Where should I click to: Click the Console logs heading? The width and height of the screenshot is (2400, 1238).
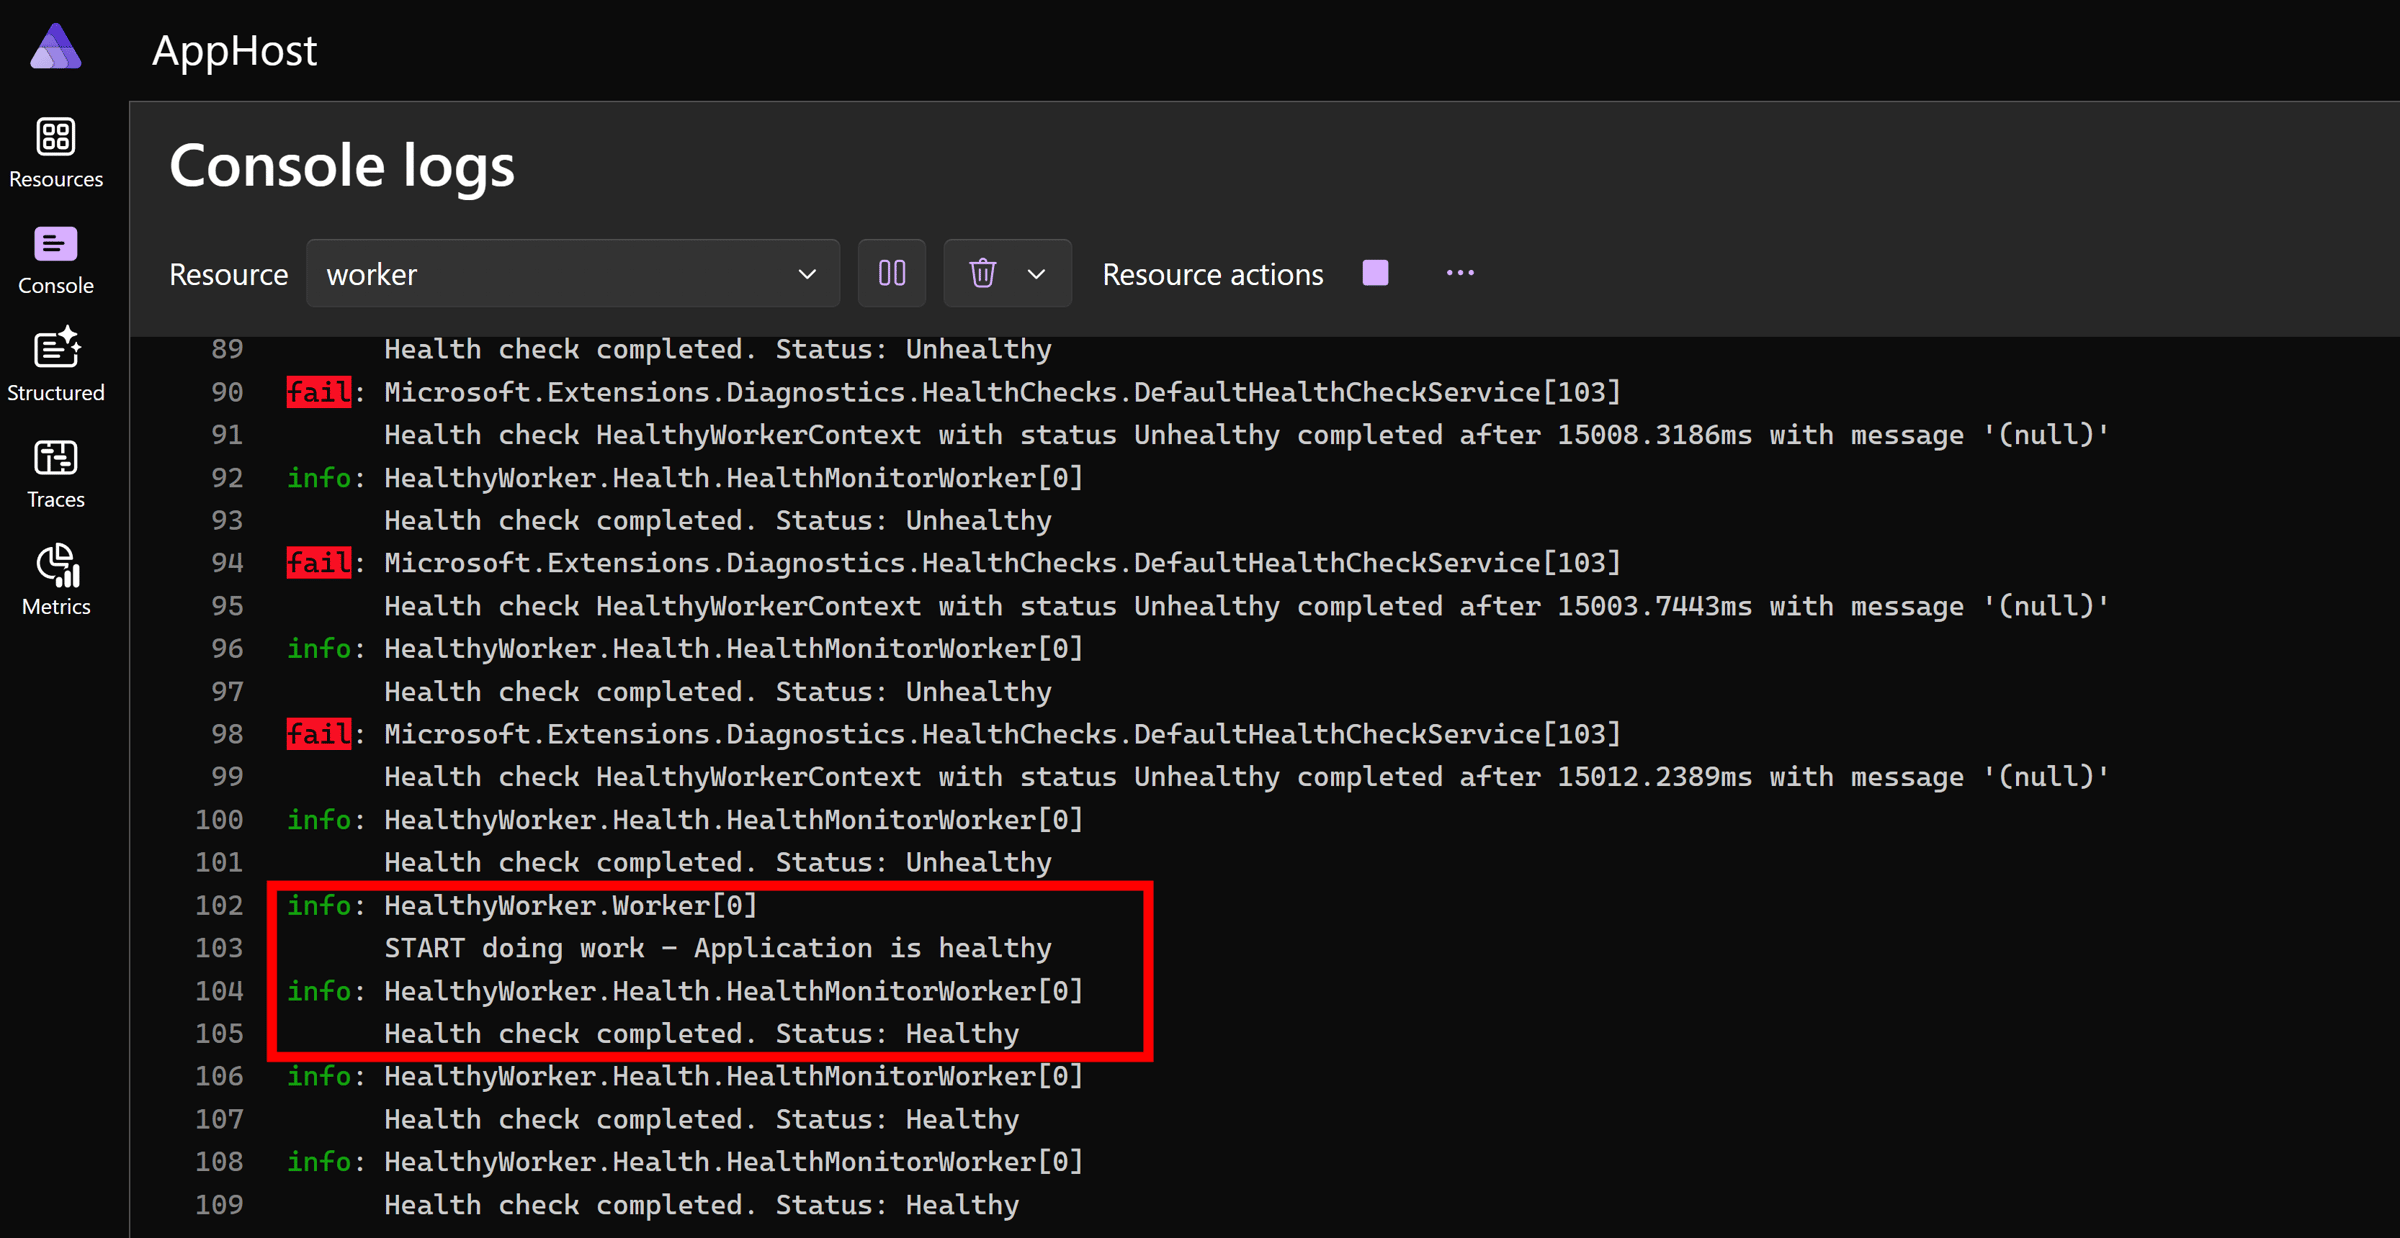[342, 165]
